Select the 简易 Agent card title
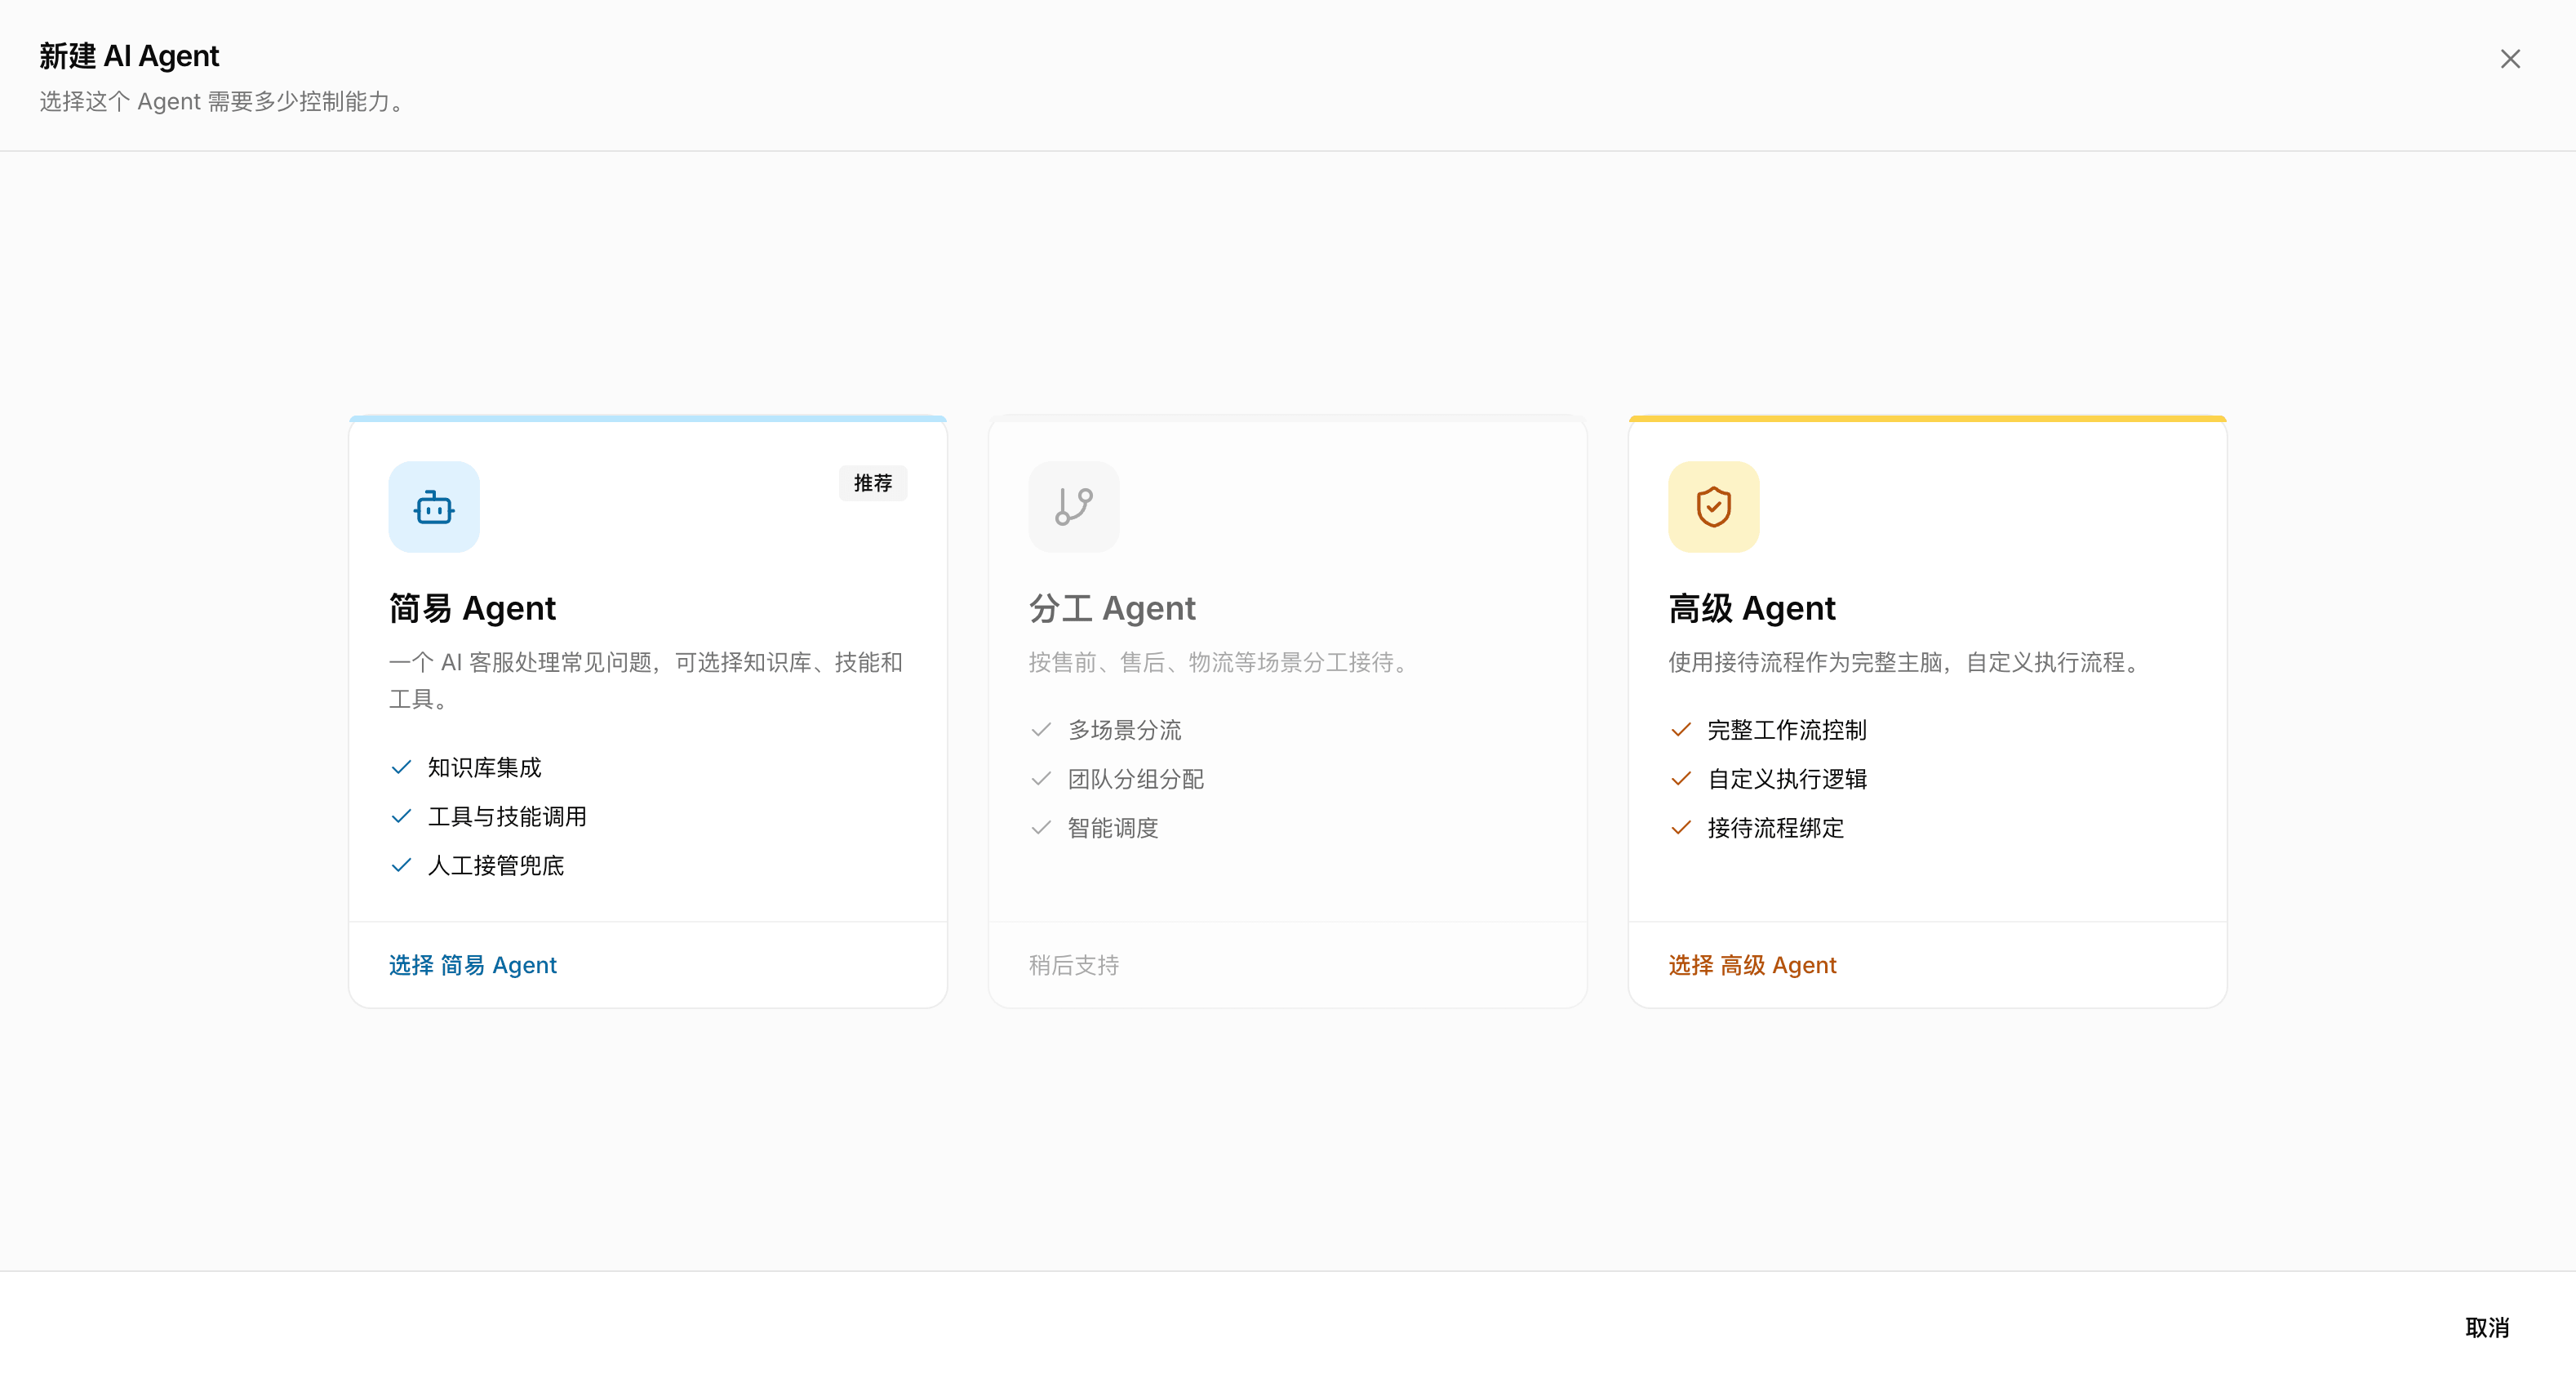The height and width of the screenshot is (1383, 2576). [x=472, y=608]
